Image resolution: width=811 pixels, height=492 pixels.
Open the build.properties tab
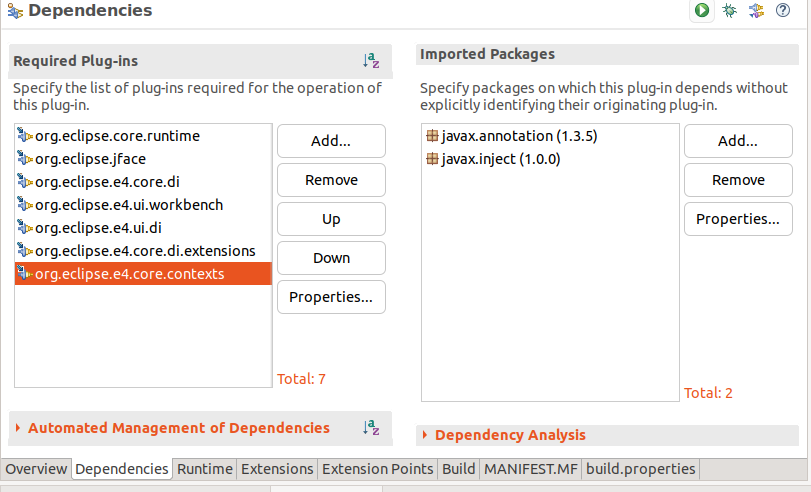(640, 469)
